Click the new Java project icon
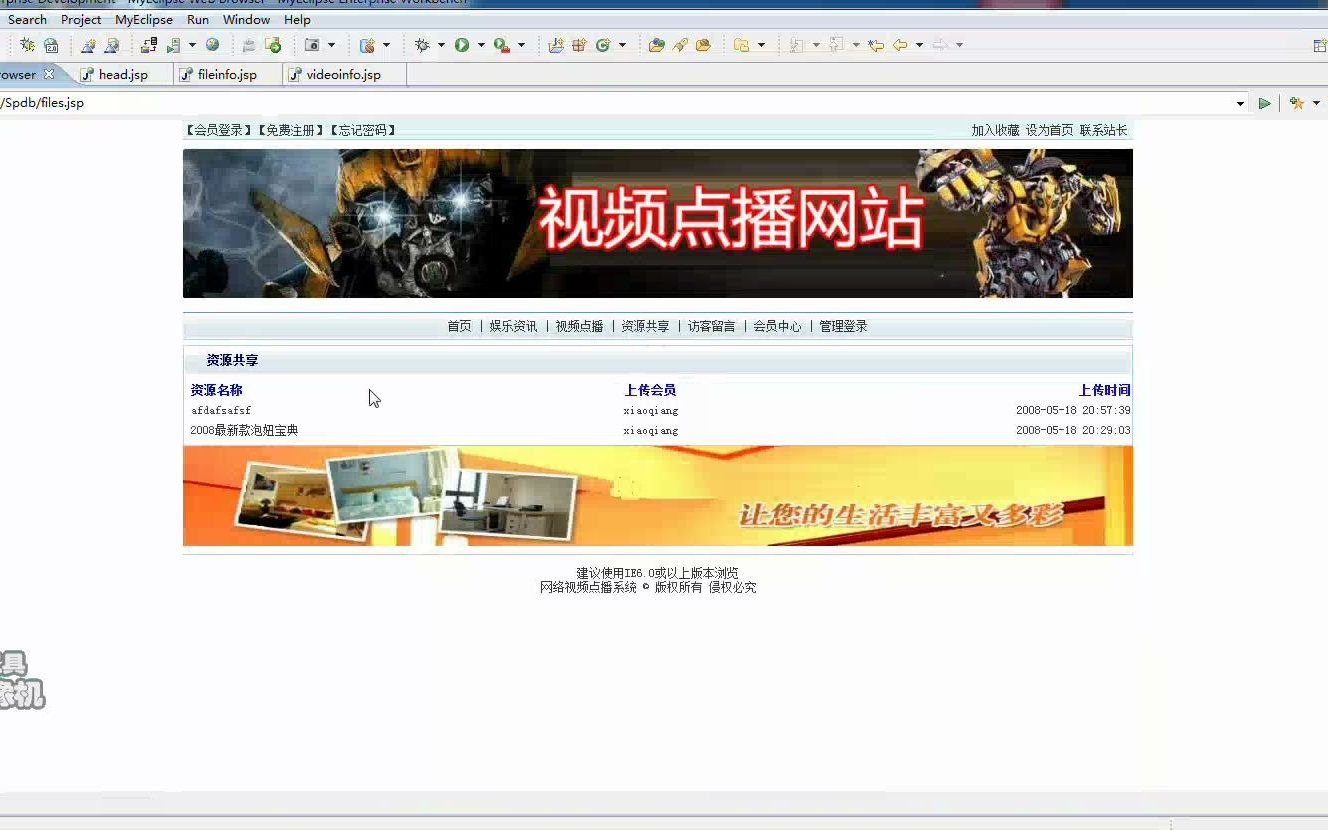Image resolution: width=1328 pixels, height=830 pixels. tap(556, 45)
